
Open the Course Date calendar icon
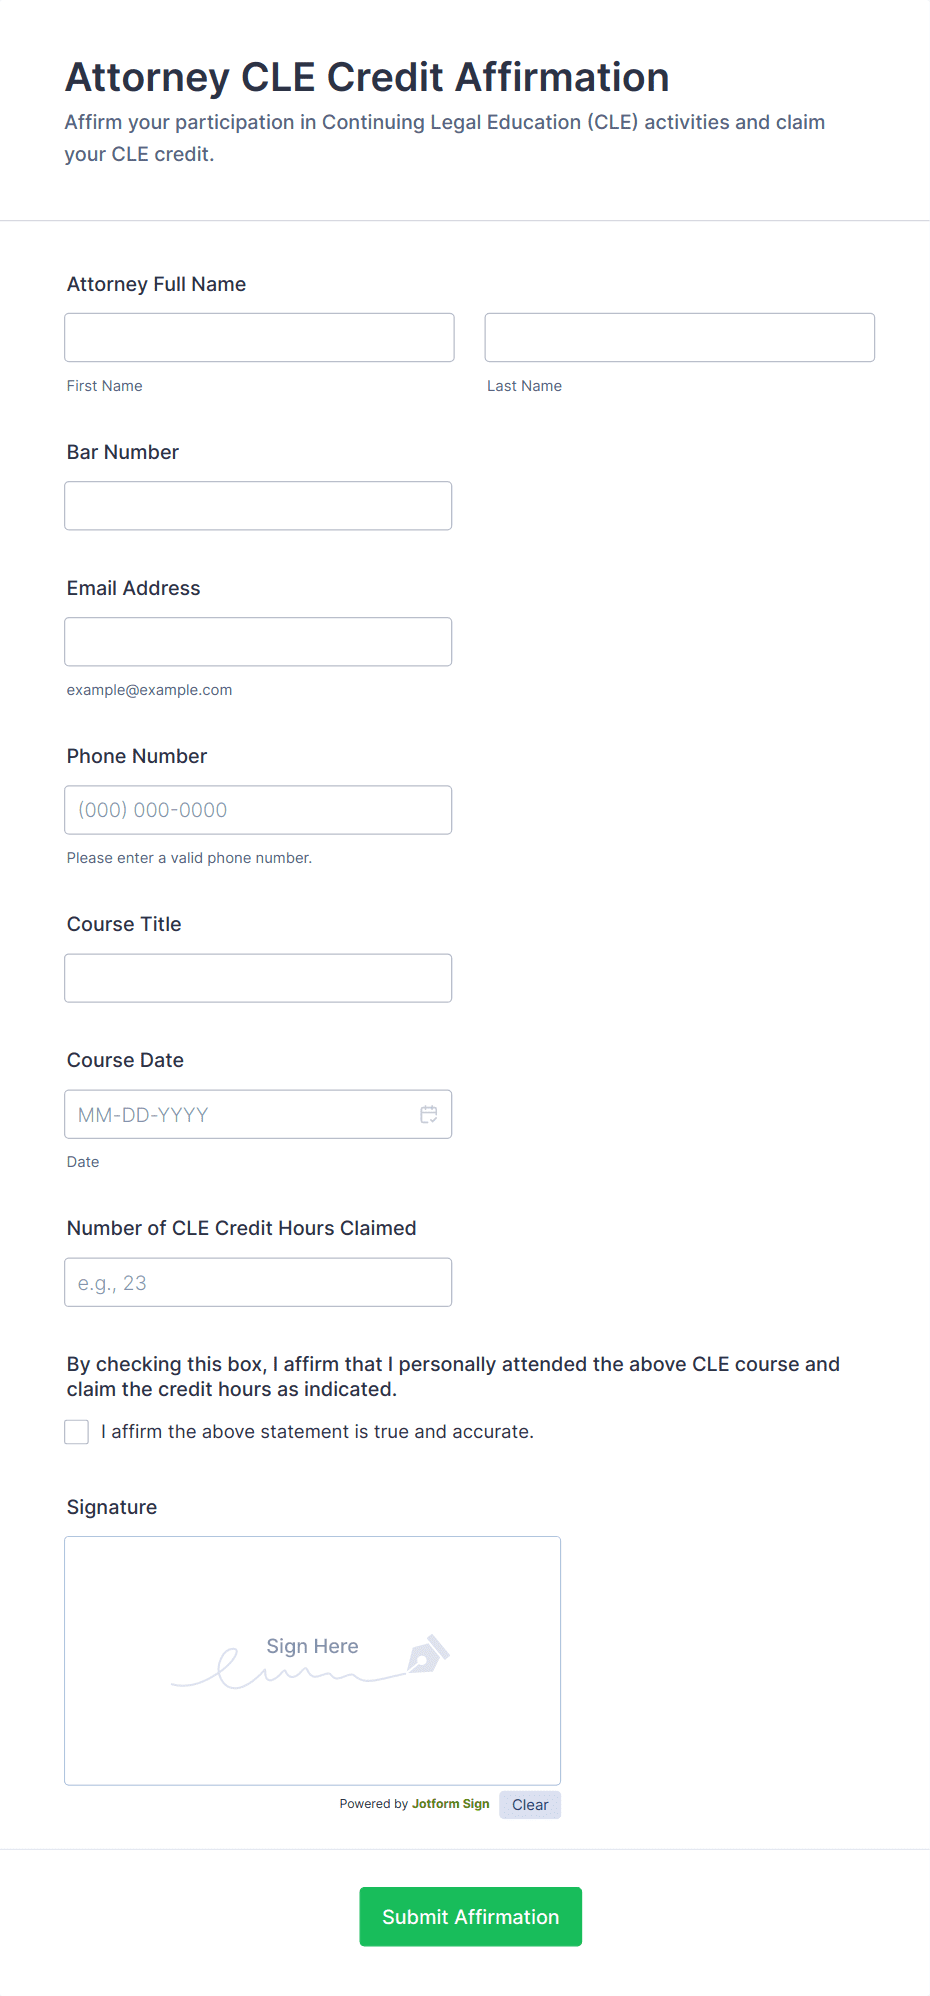(x=429, y=1114)
